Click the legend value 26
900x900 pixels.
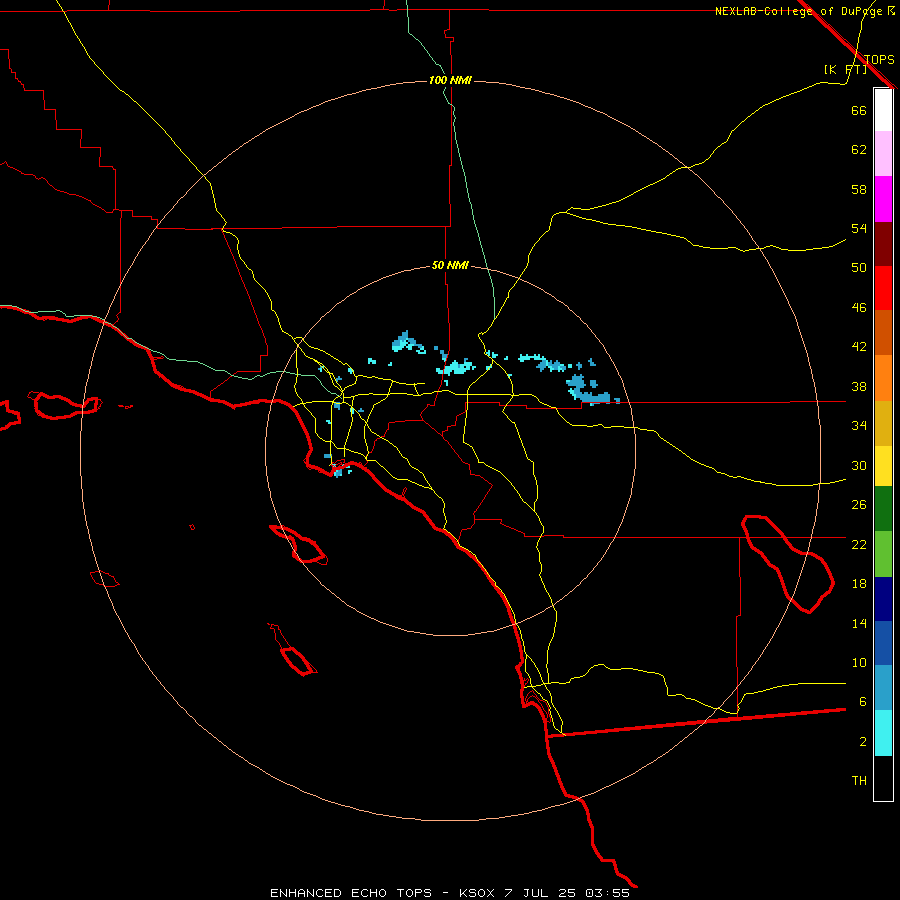point(859,505)
